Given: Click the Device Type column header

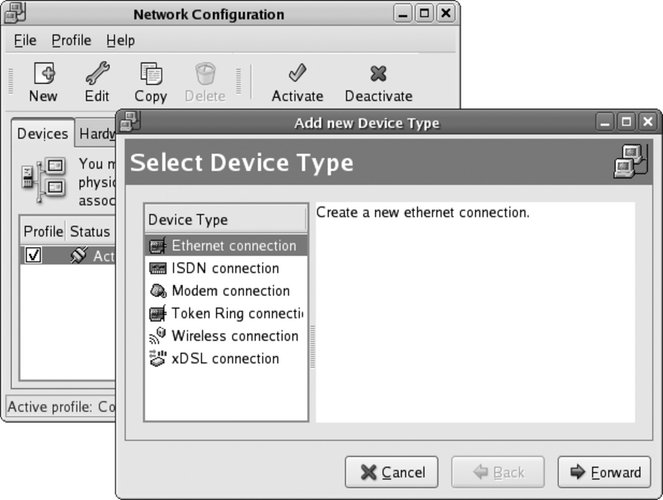Looking at the screenshot, I should pos(225,219).
